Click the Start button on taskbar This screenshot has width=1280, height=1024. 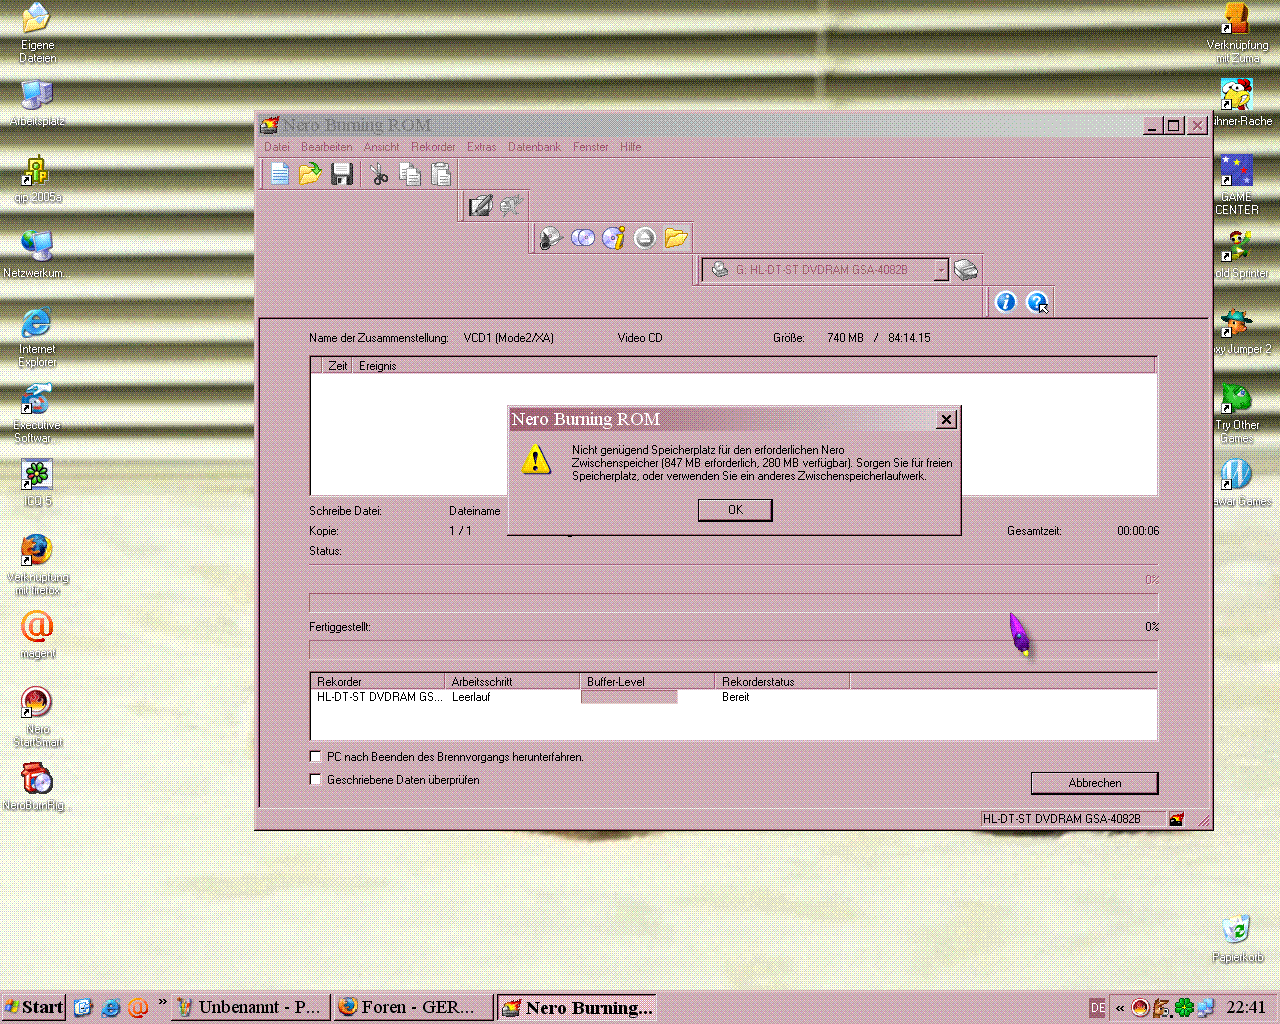click(34, 1007)
